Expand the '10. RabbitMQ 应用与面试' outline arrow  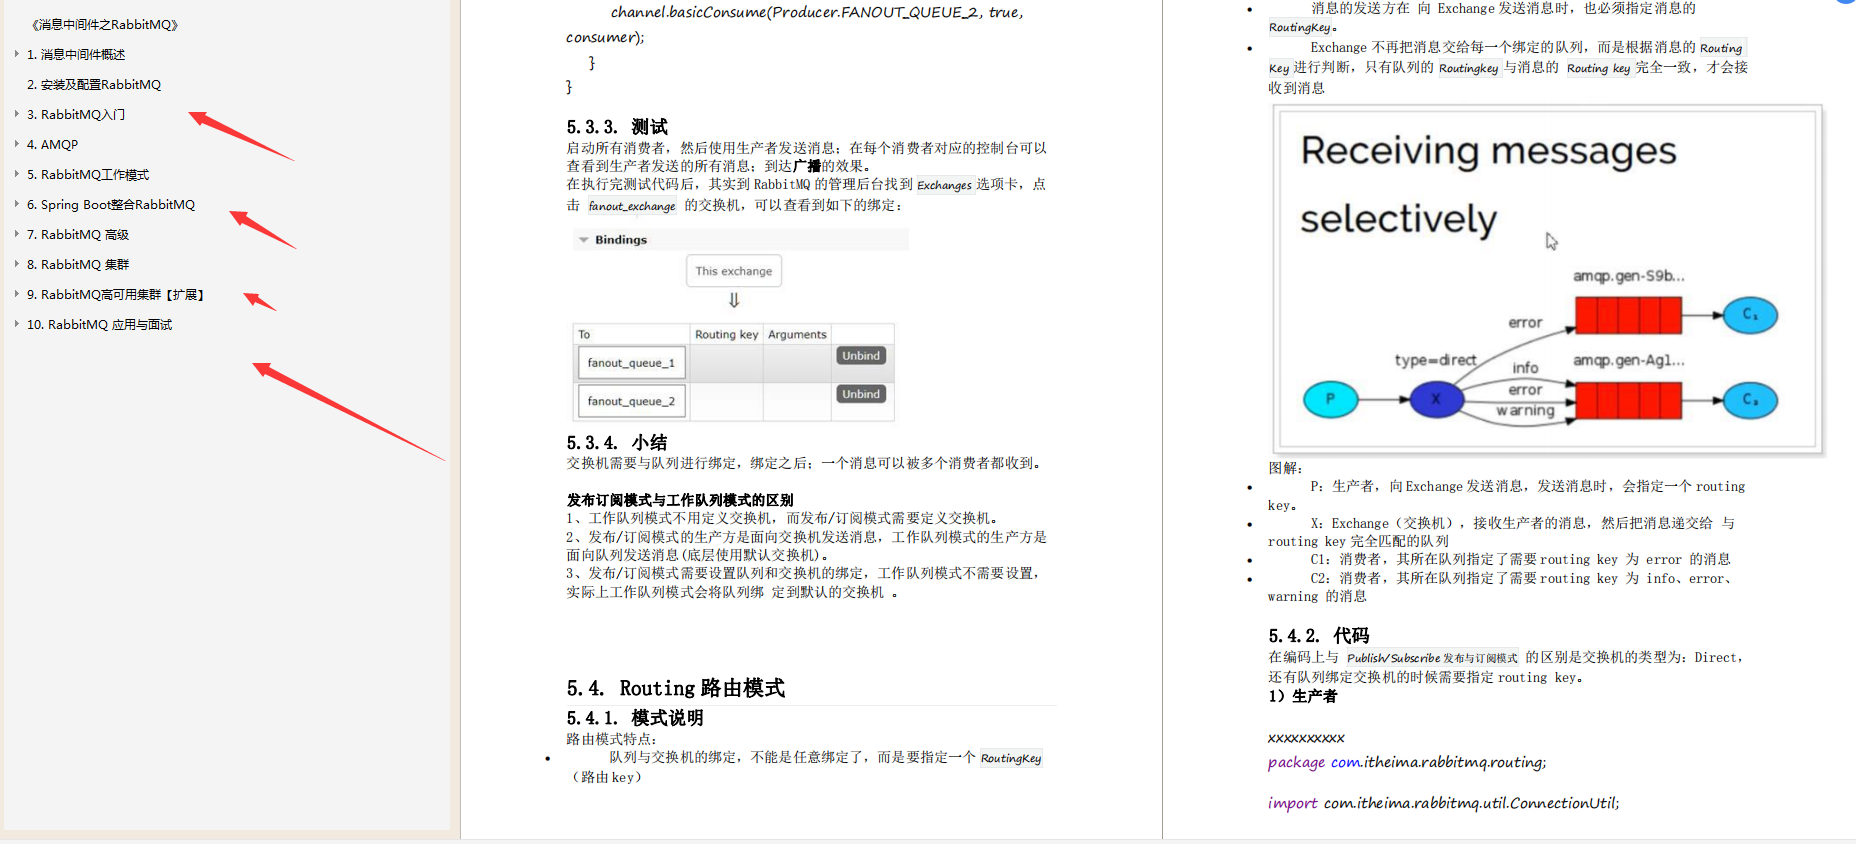click(x=17, y=324)
